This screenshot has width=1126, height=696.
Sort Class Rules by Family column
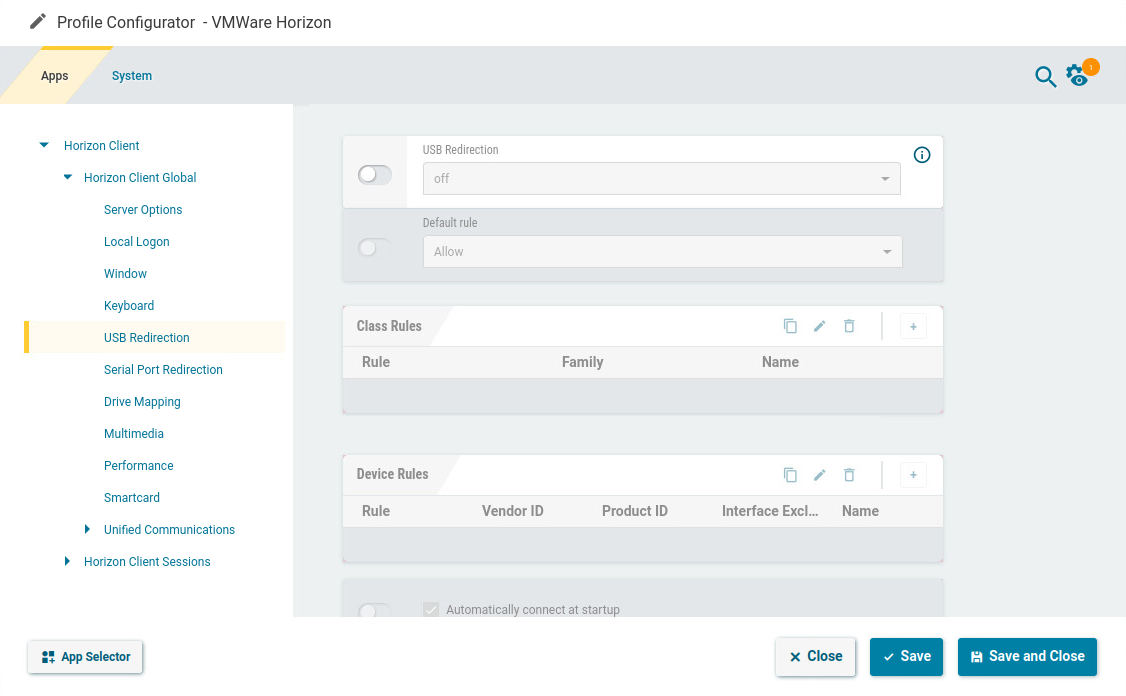[x=582, y=362]
